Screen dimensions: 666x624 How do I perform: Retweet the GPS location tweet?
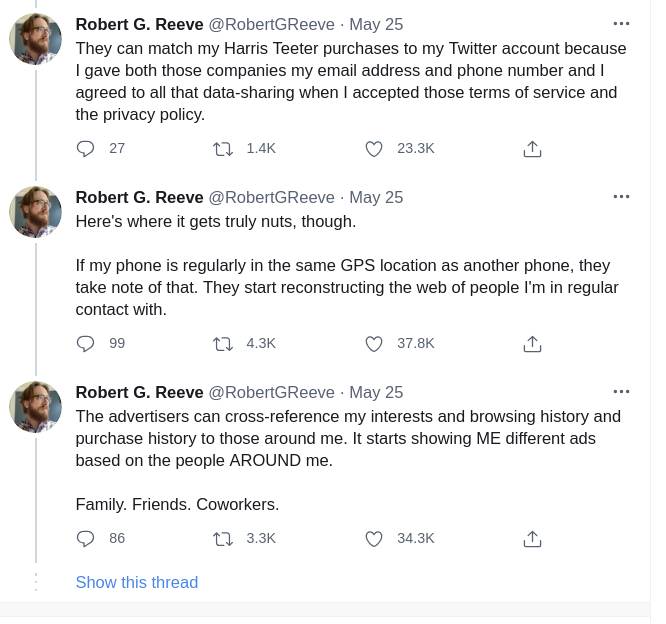click(x=223, y=344)
